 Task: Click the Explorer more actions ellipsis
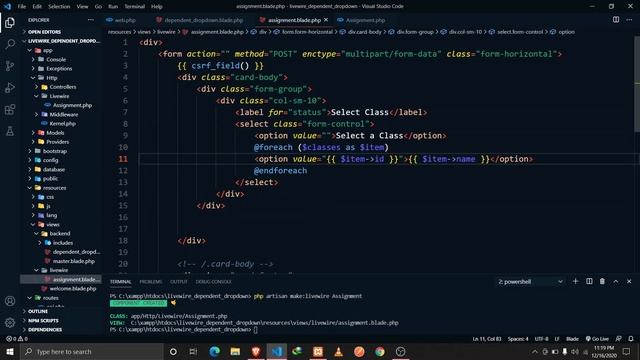pos(91,20)
